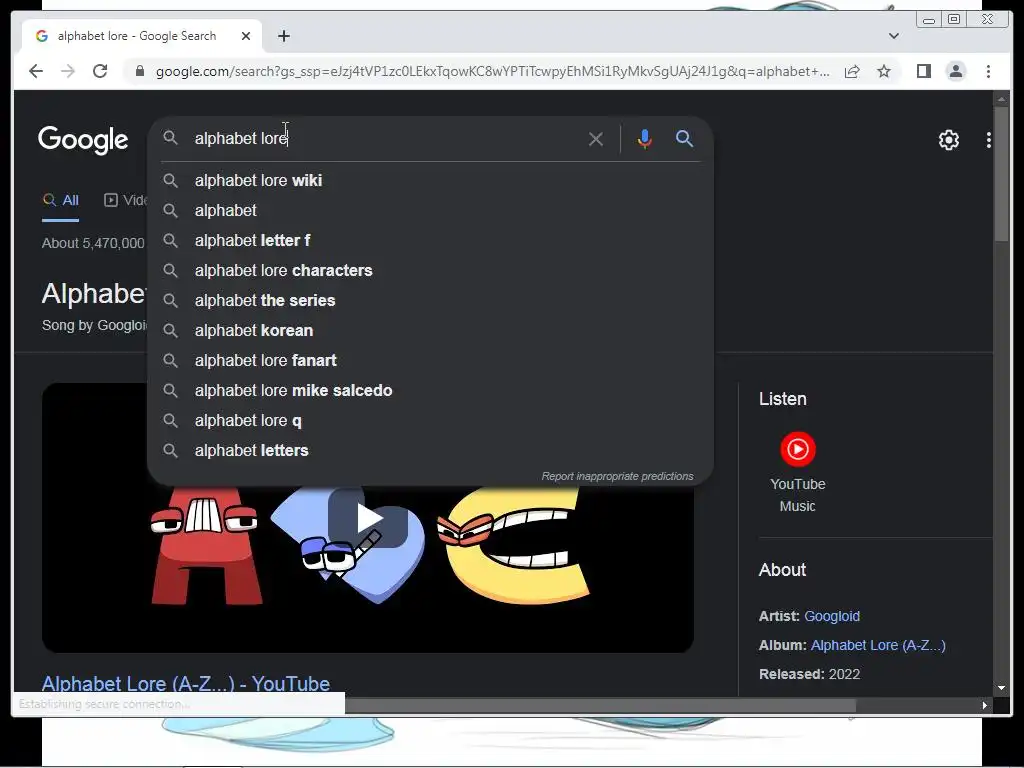The height and width of the screenshot is (768, 1024).
Task: Open Google quick settings gear
Action: (x=949, y=140)
